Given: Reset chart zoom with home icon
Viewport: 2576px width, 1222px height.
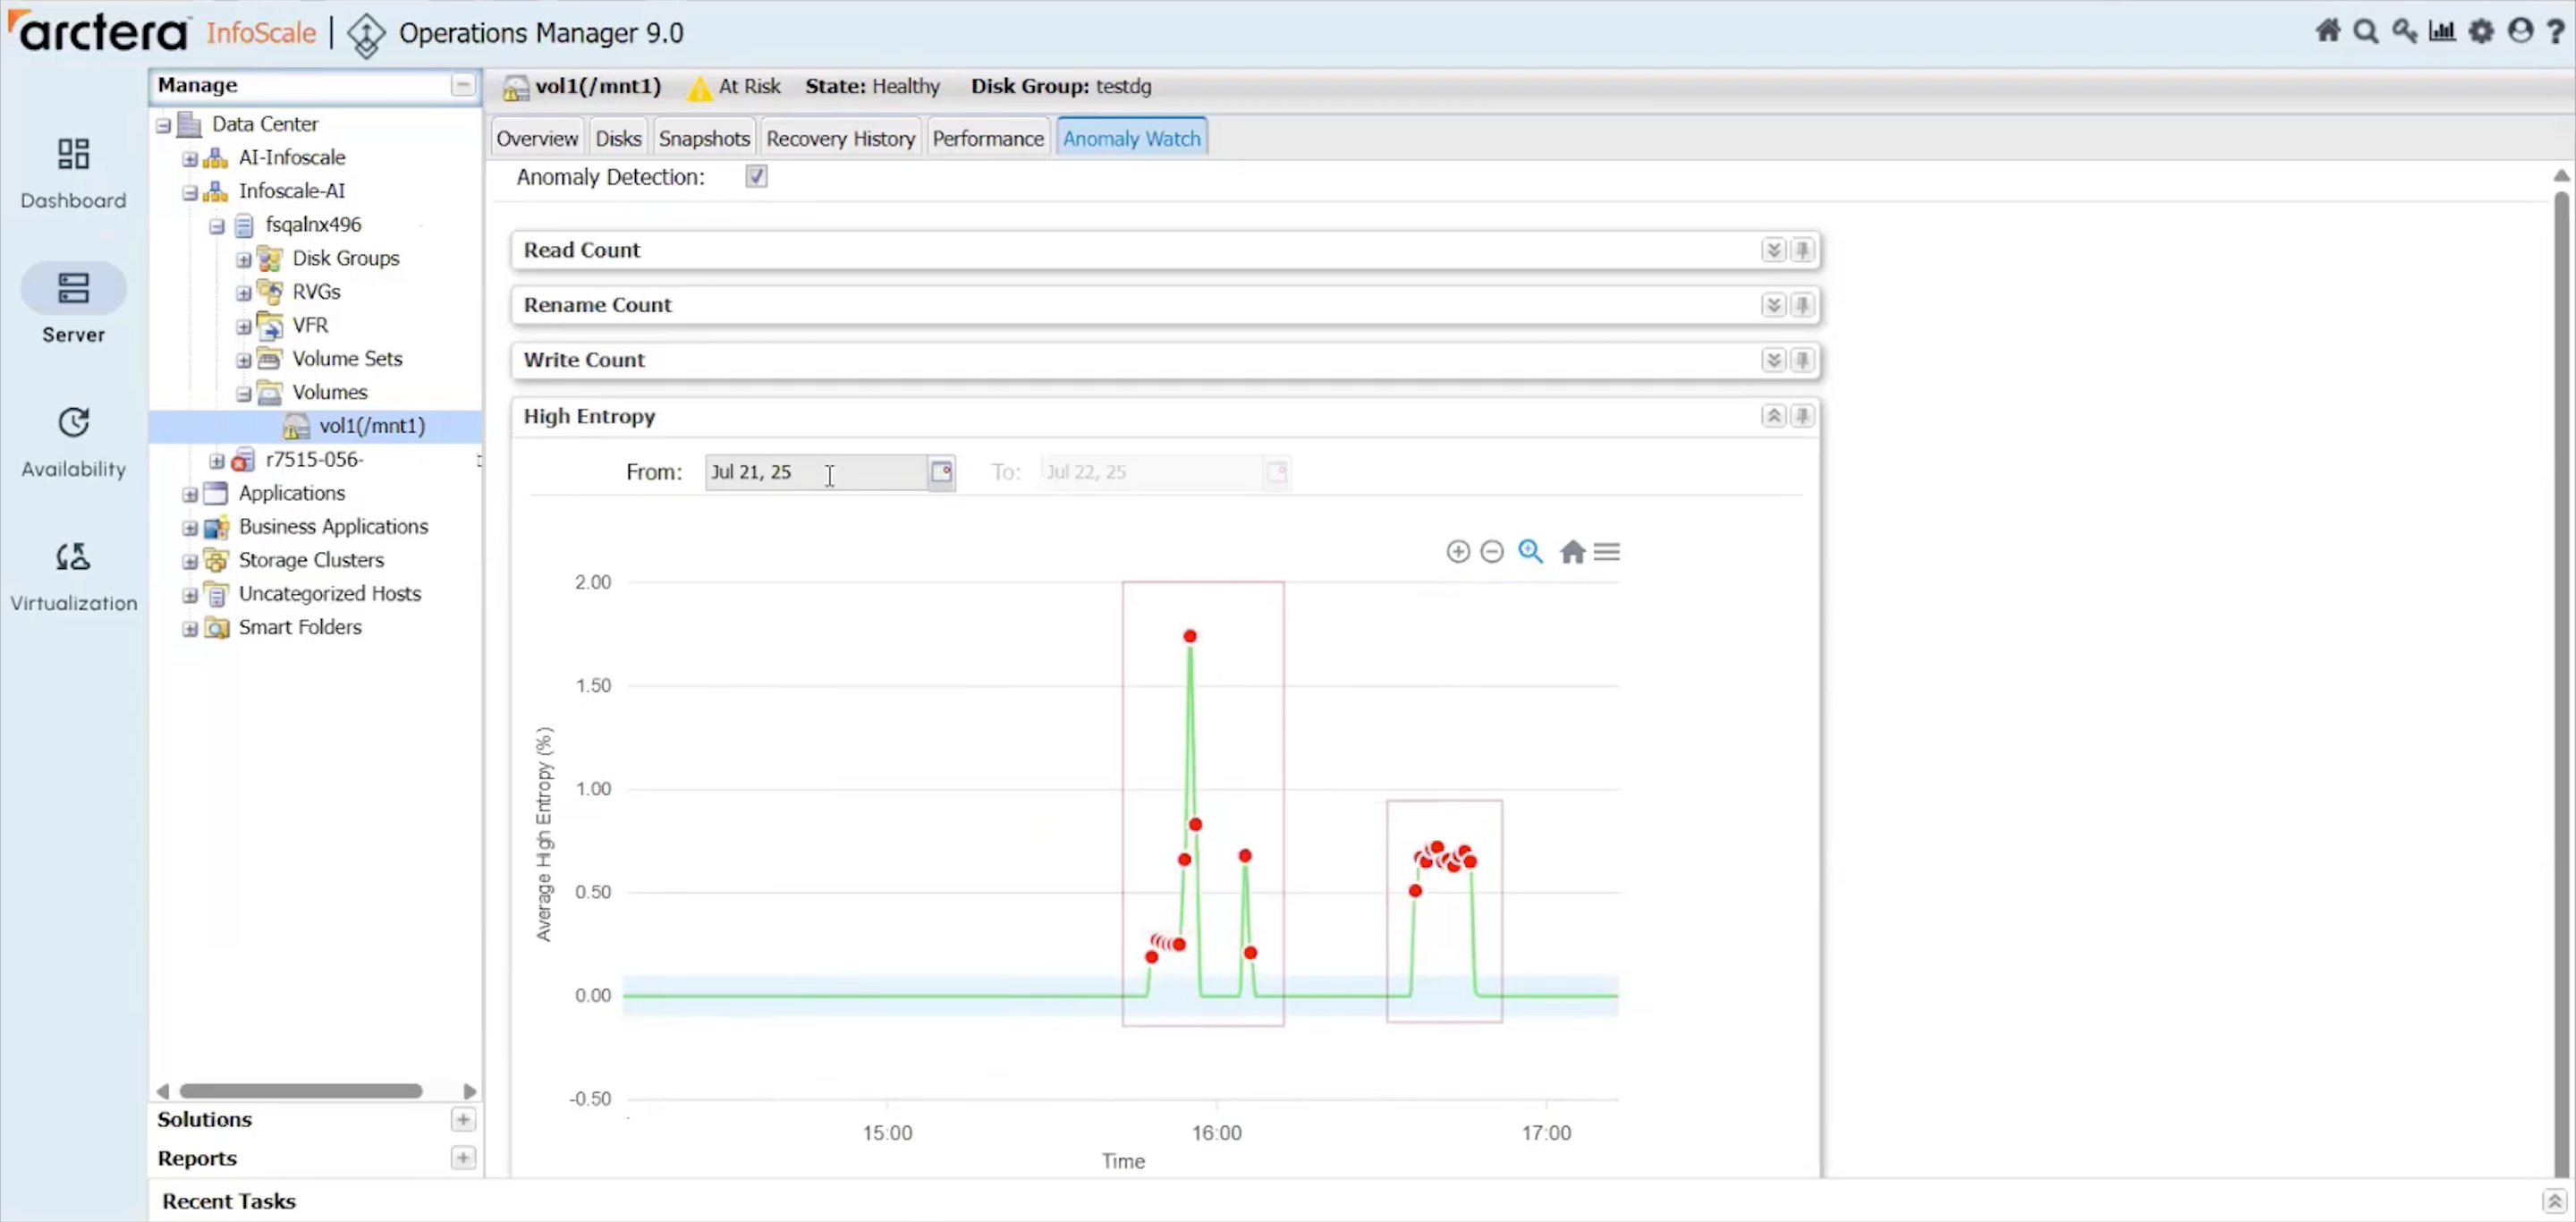Looking at the screenshot, I should [1572, 551].
